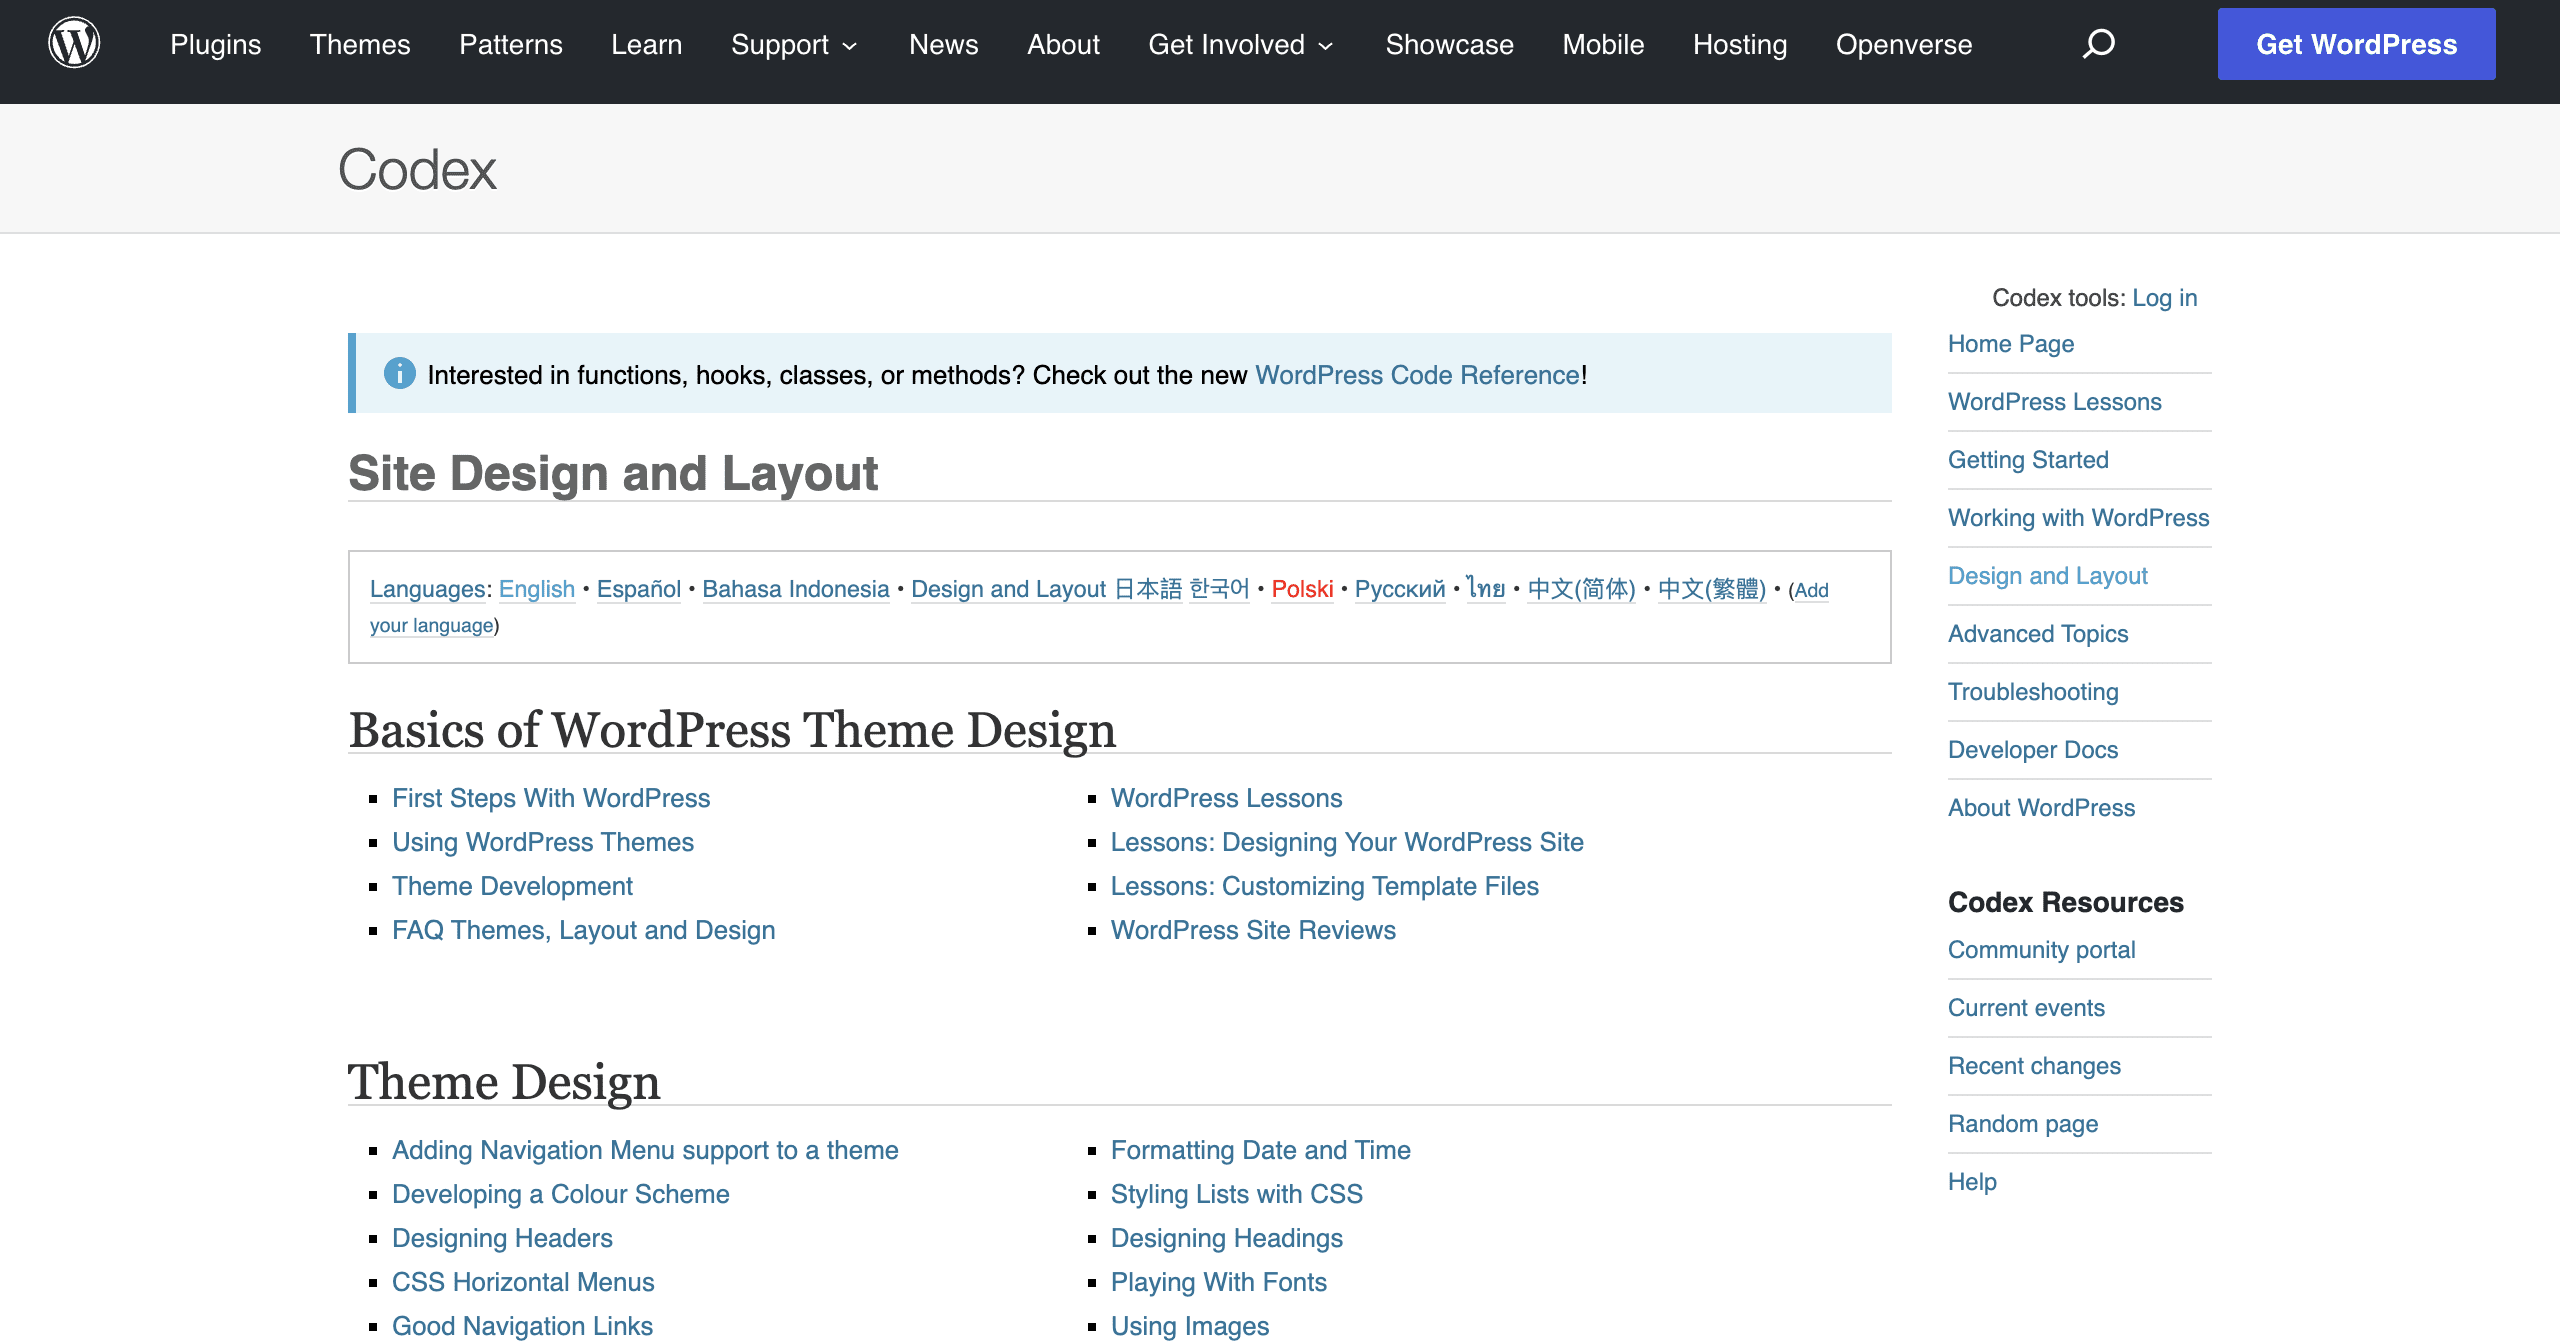
Task: Click the Polski language toggle
Action: tap(1300, 589)
